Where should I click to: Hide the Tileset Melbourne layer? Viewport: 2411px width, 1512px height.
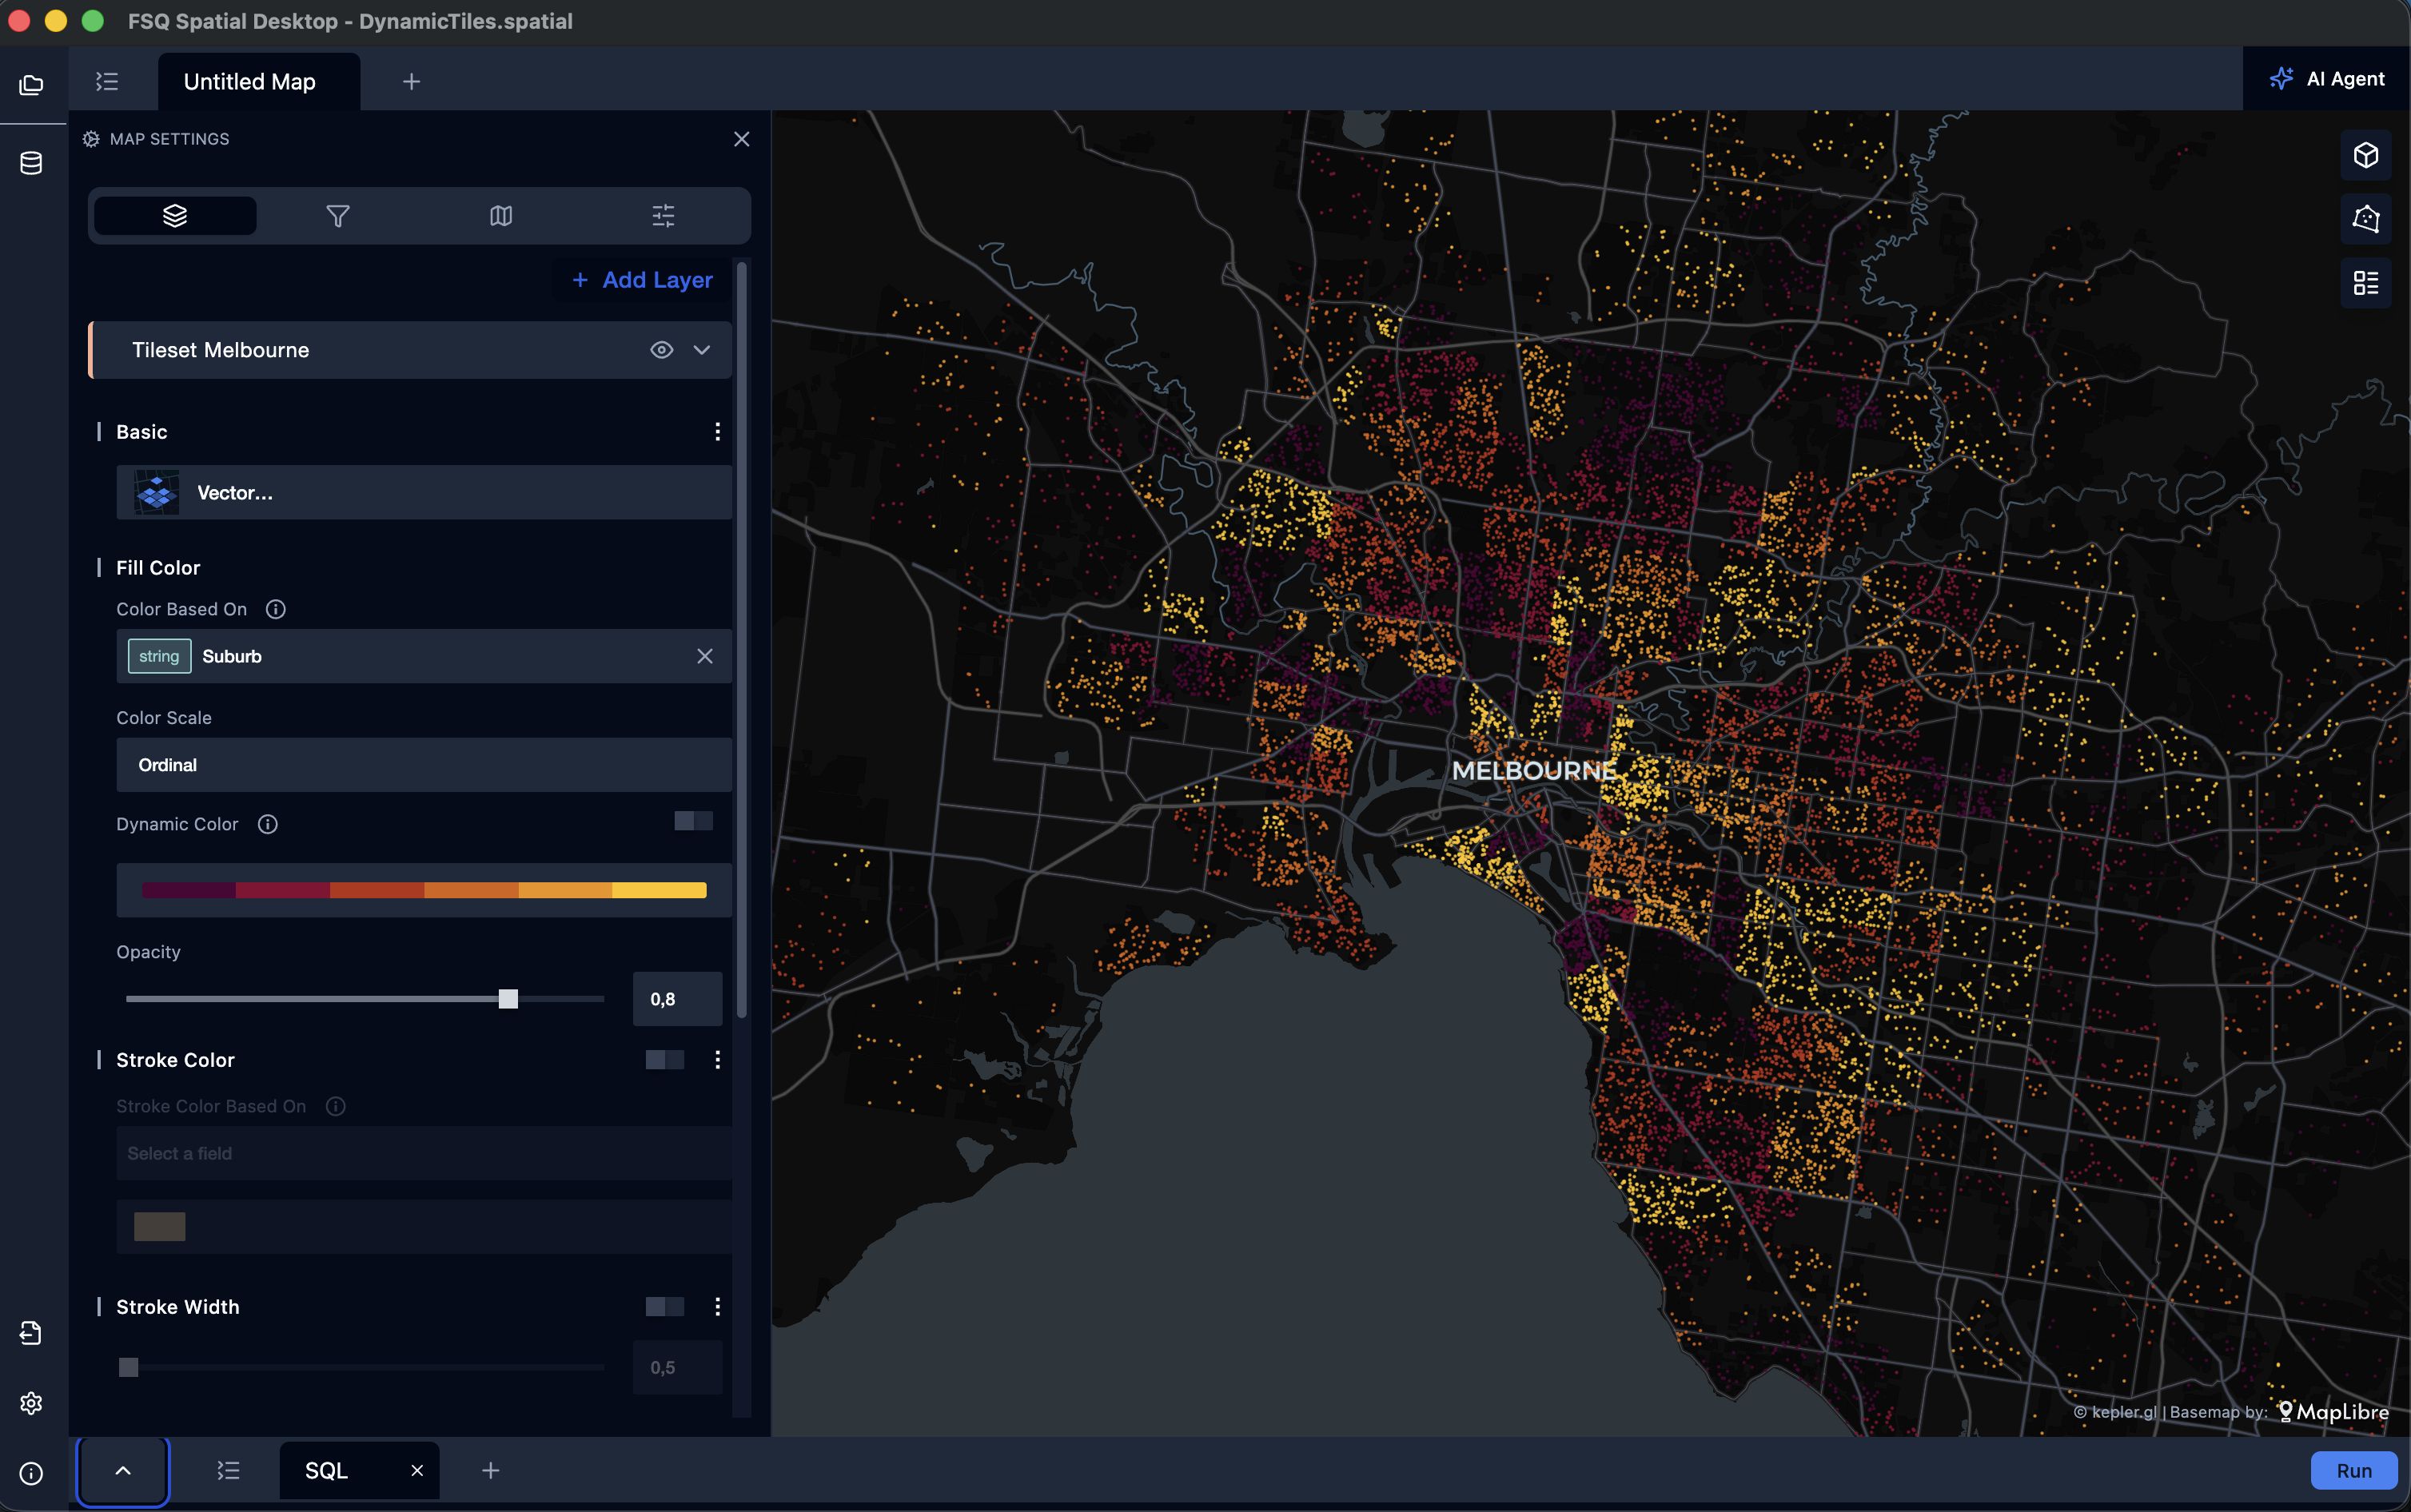tap(661, 350)
